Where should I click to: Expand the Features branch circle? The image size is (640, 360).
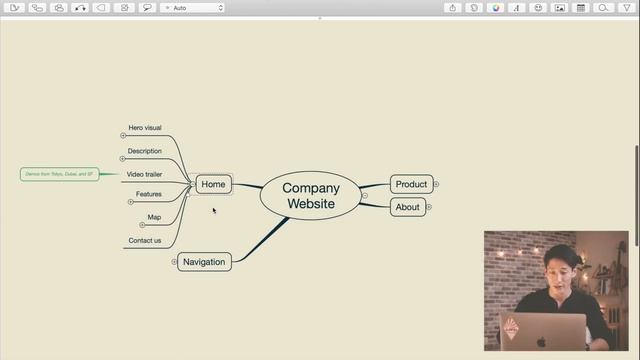(x=131, y=202)
